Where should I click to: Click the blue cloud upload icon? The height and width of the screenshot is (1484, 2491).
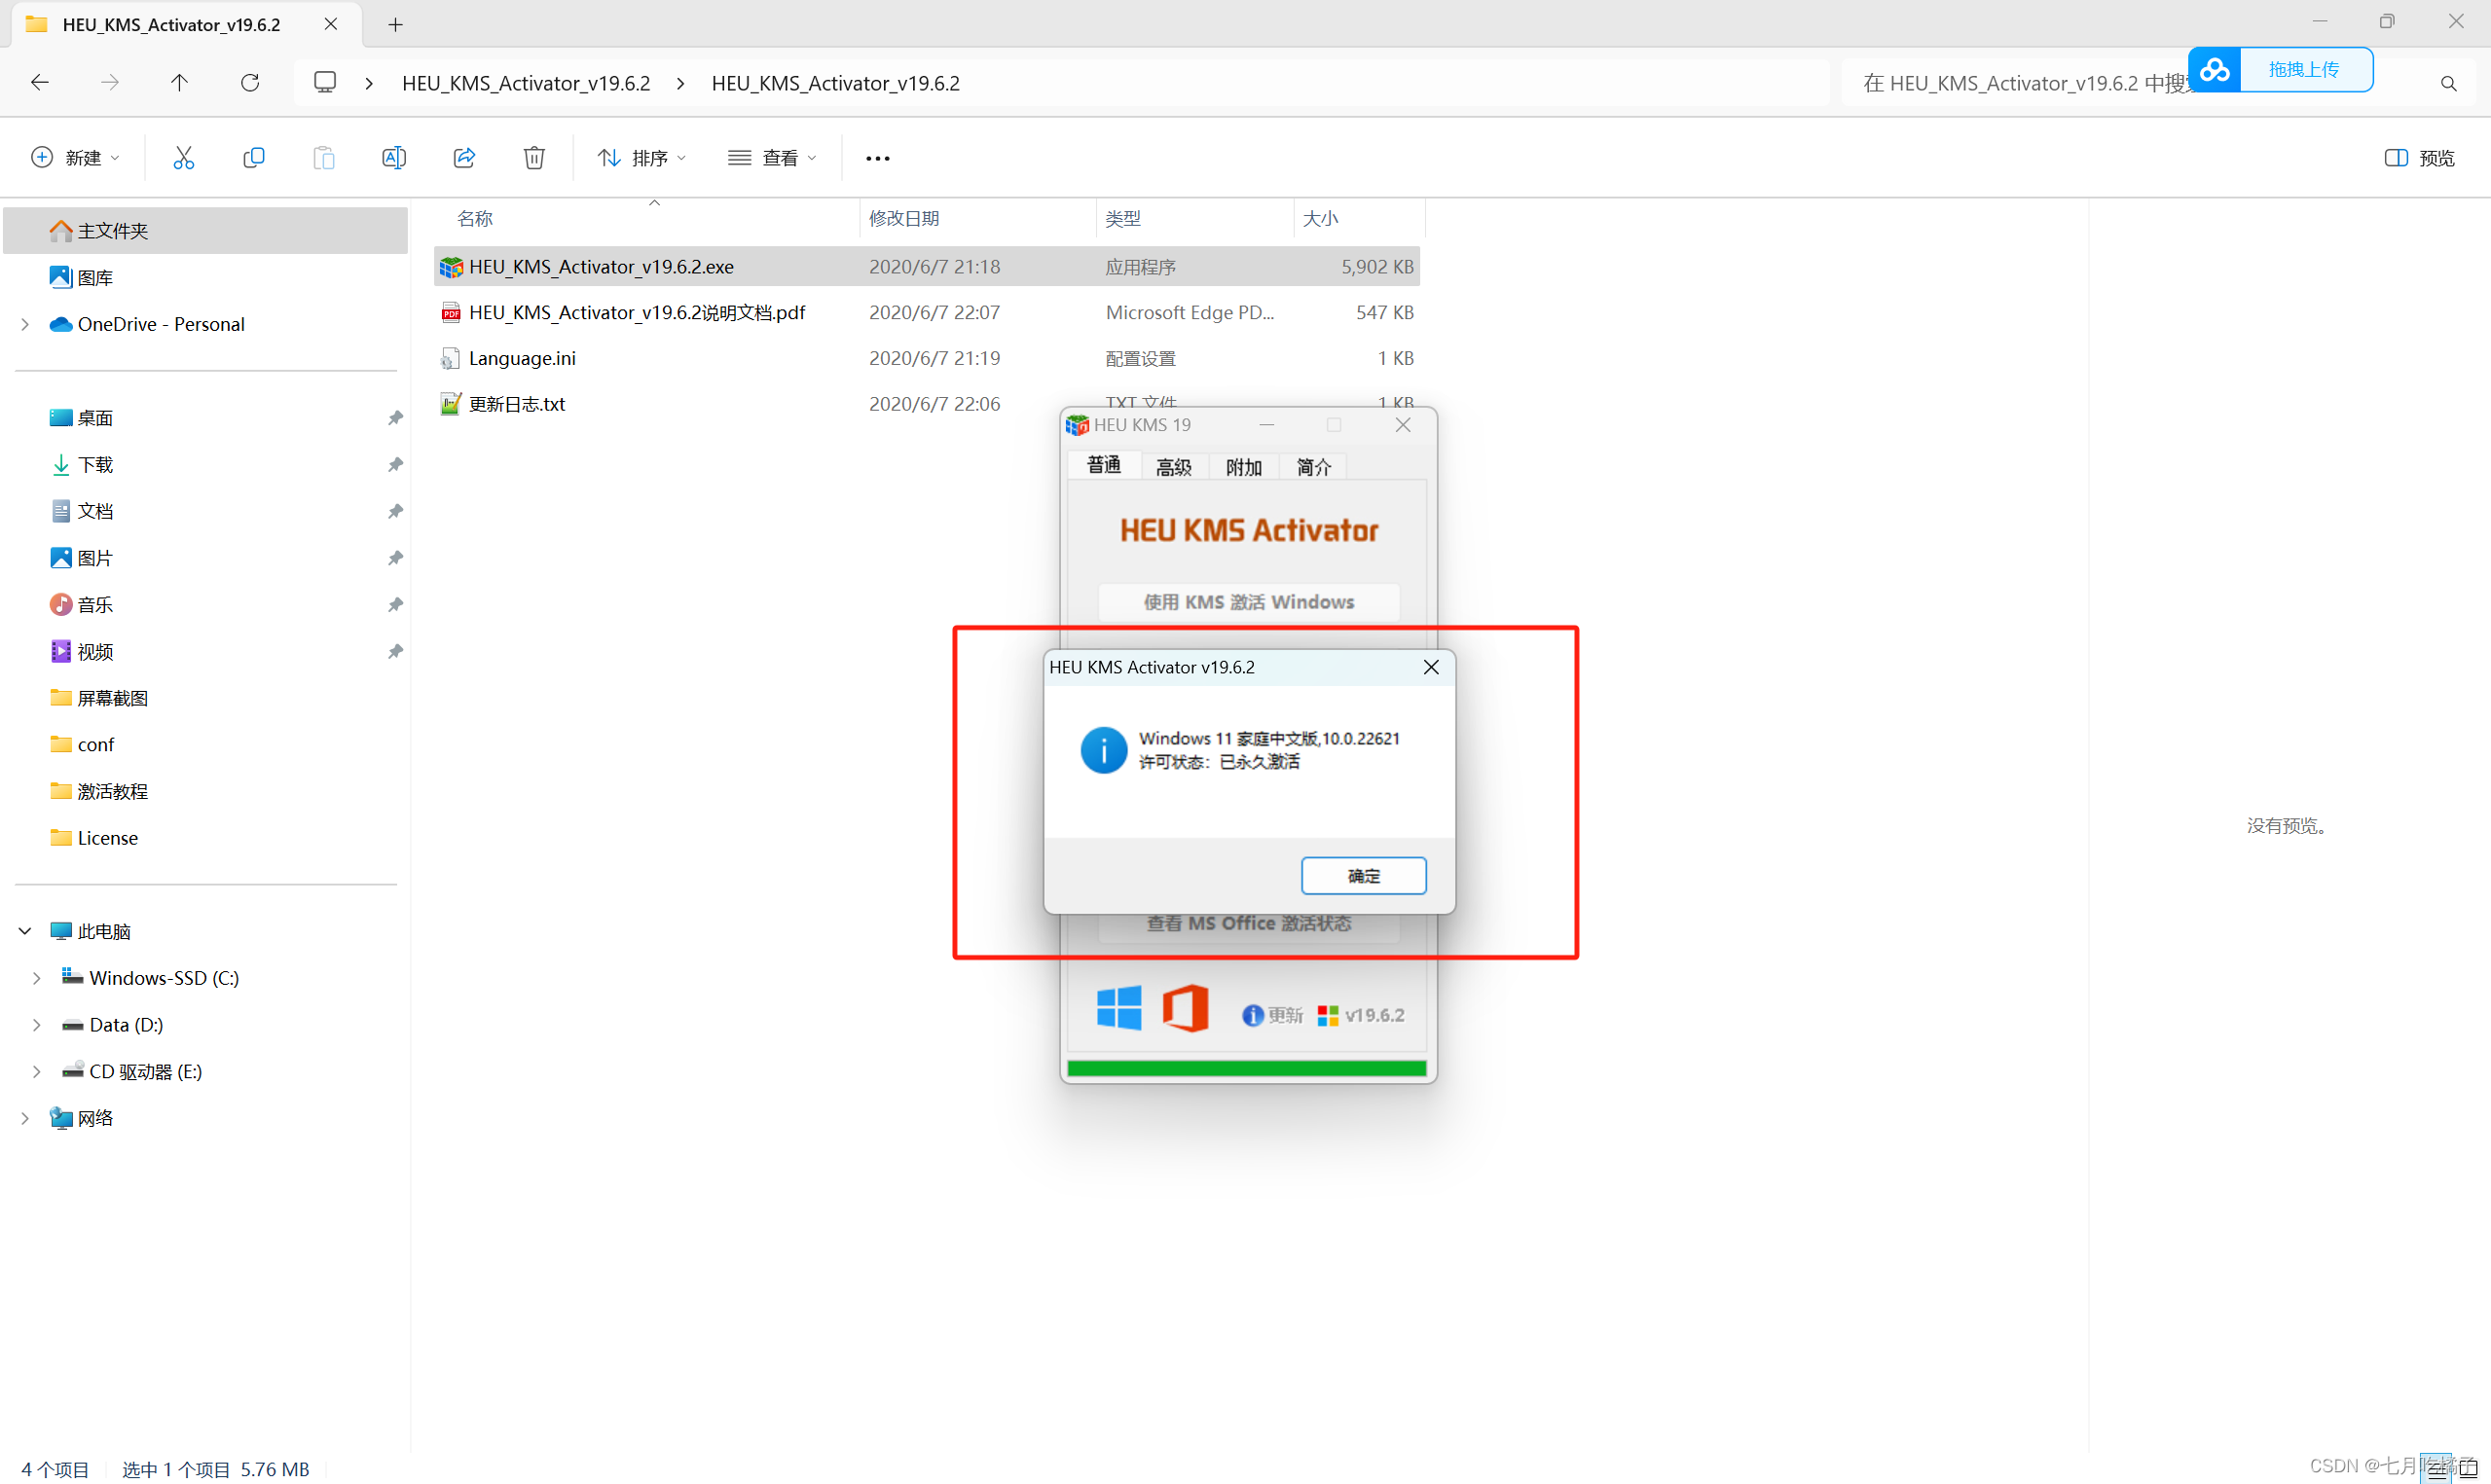click(x=2214, y=70)
